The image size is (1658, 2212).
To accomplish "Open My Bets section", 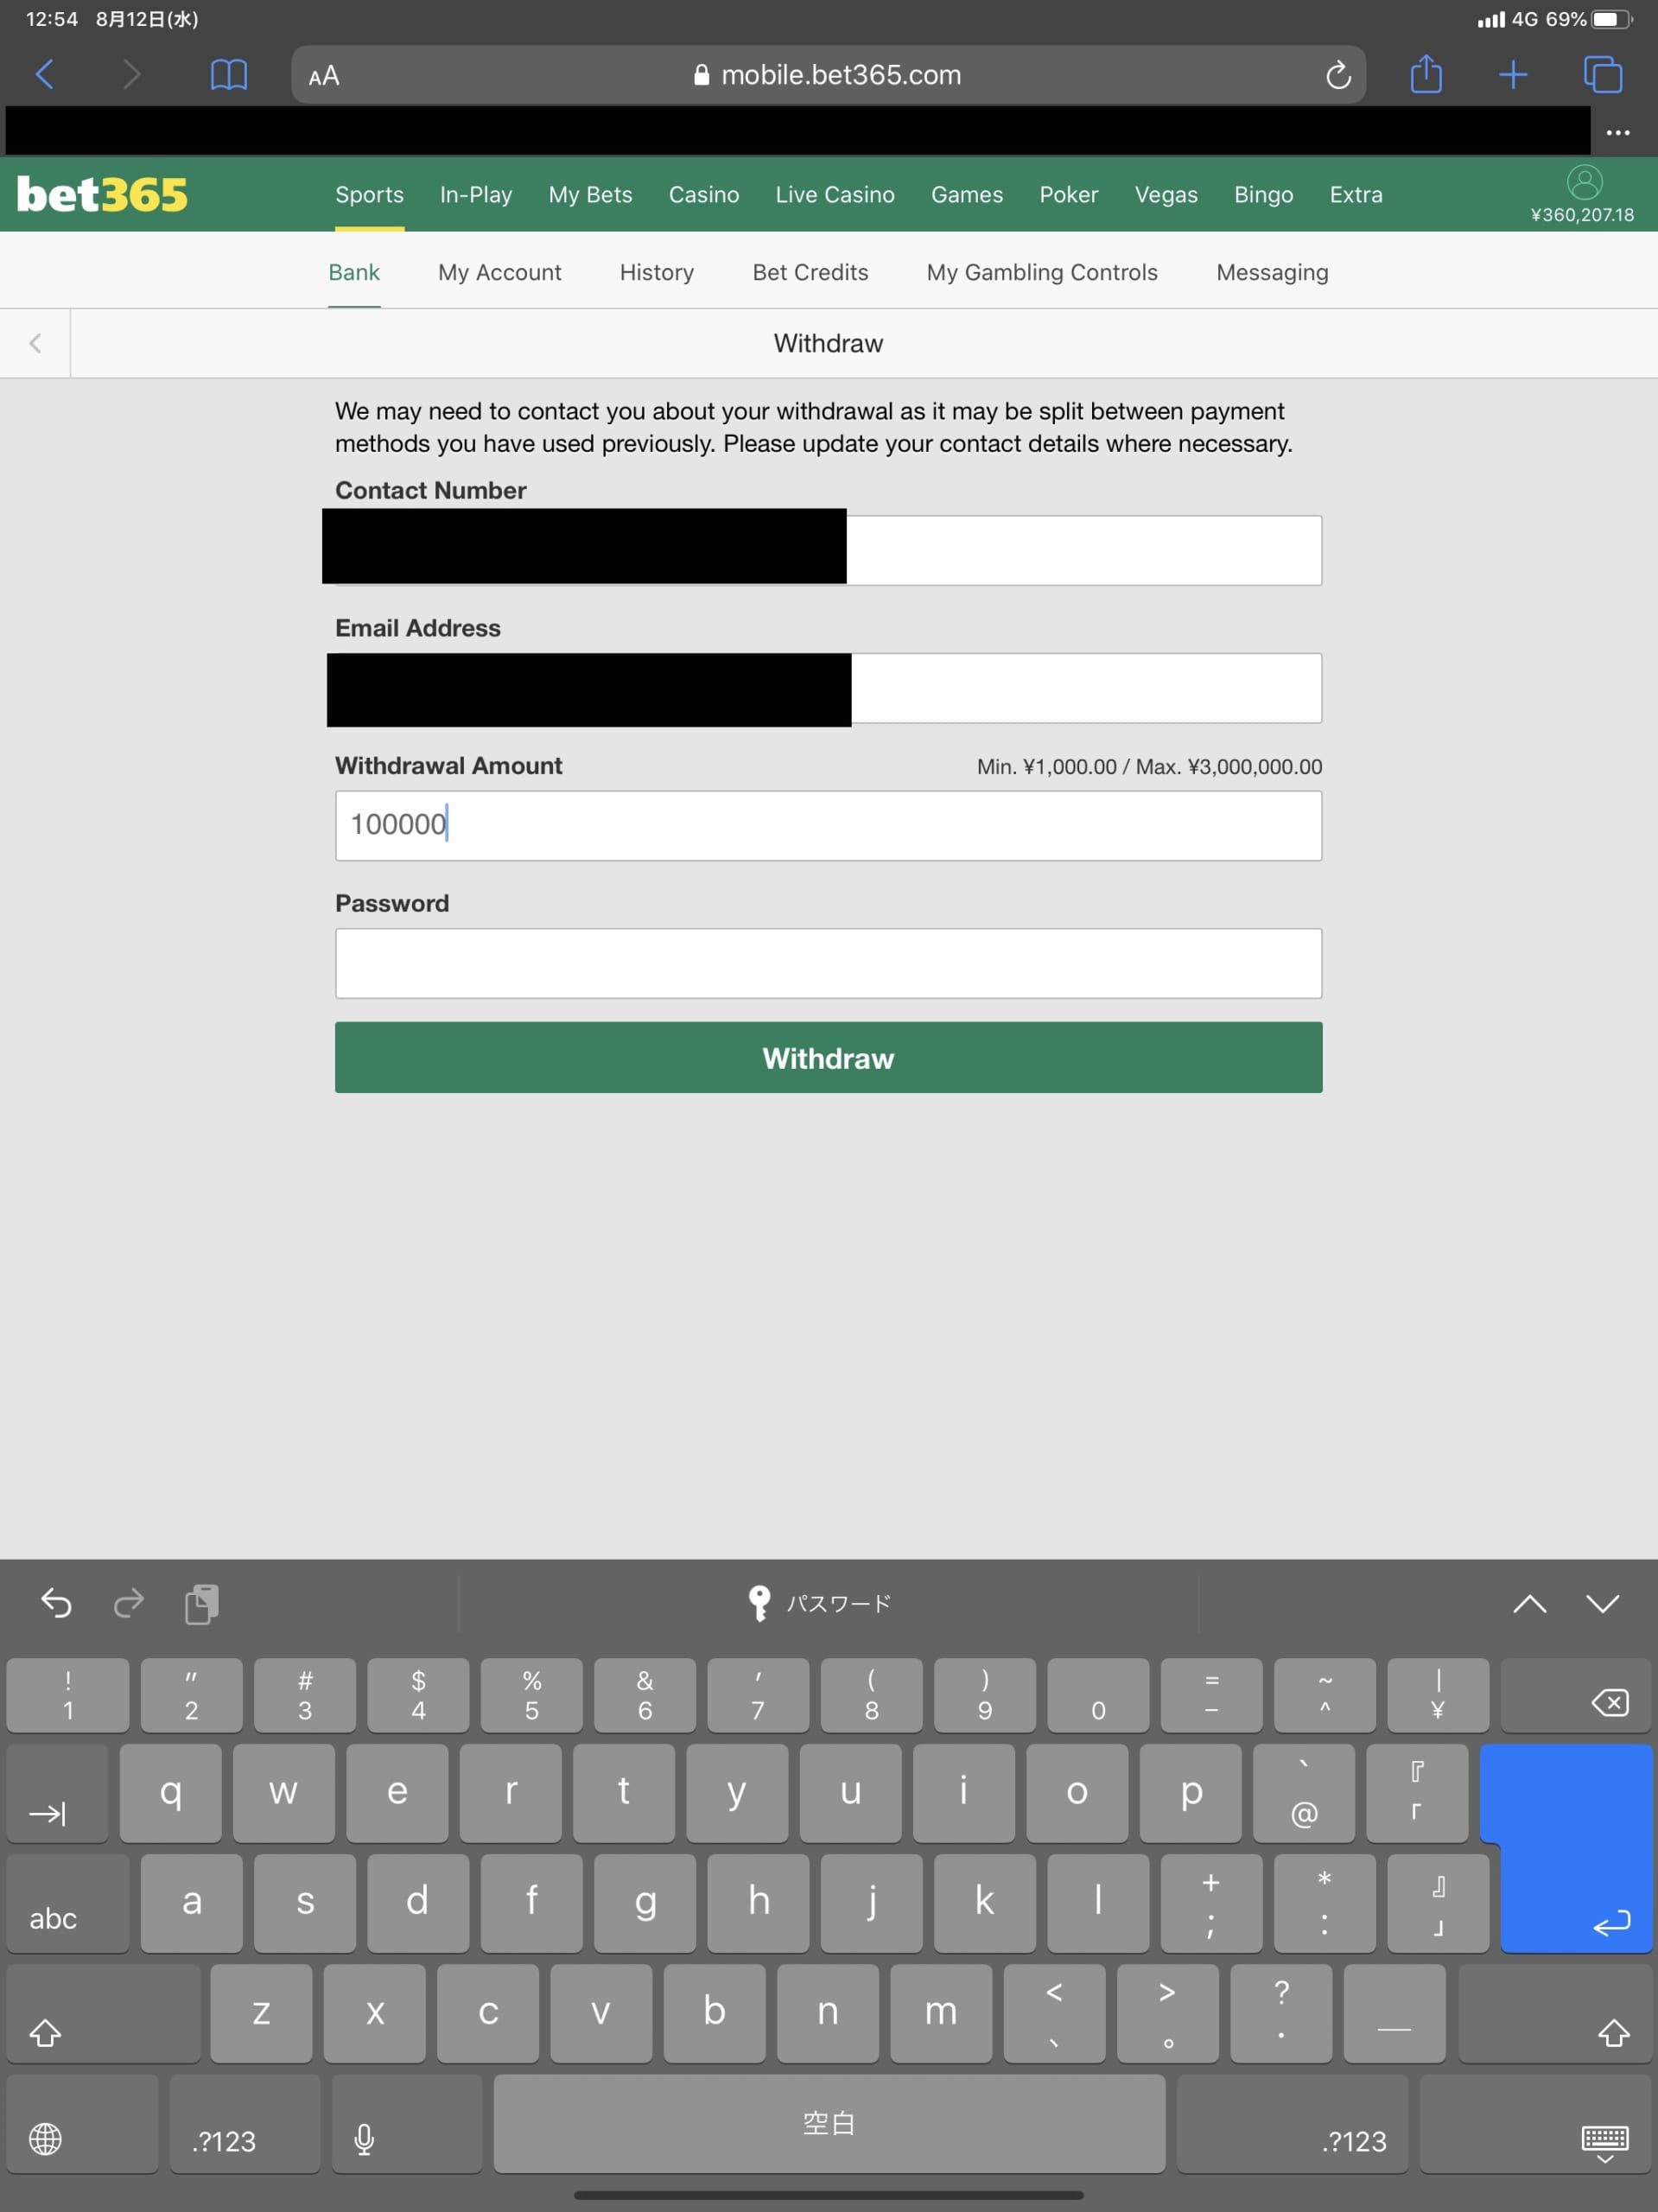I will [590, 194].
